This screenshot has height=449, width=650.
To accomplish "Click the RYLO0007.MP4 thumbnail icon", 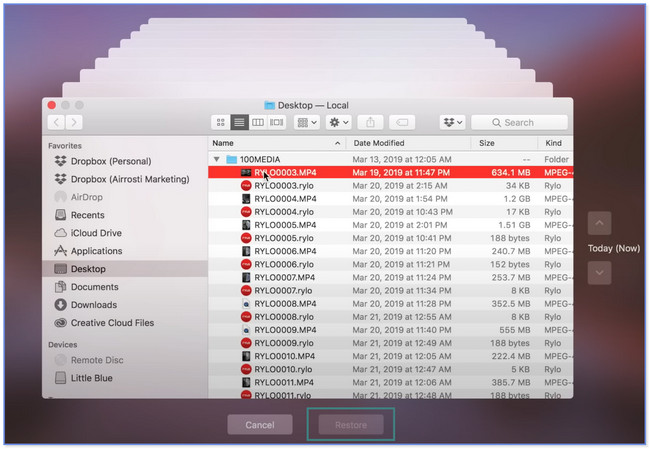I will pyautogui.click(x=246, y=277).
